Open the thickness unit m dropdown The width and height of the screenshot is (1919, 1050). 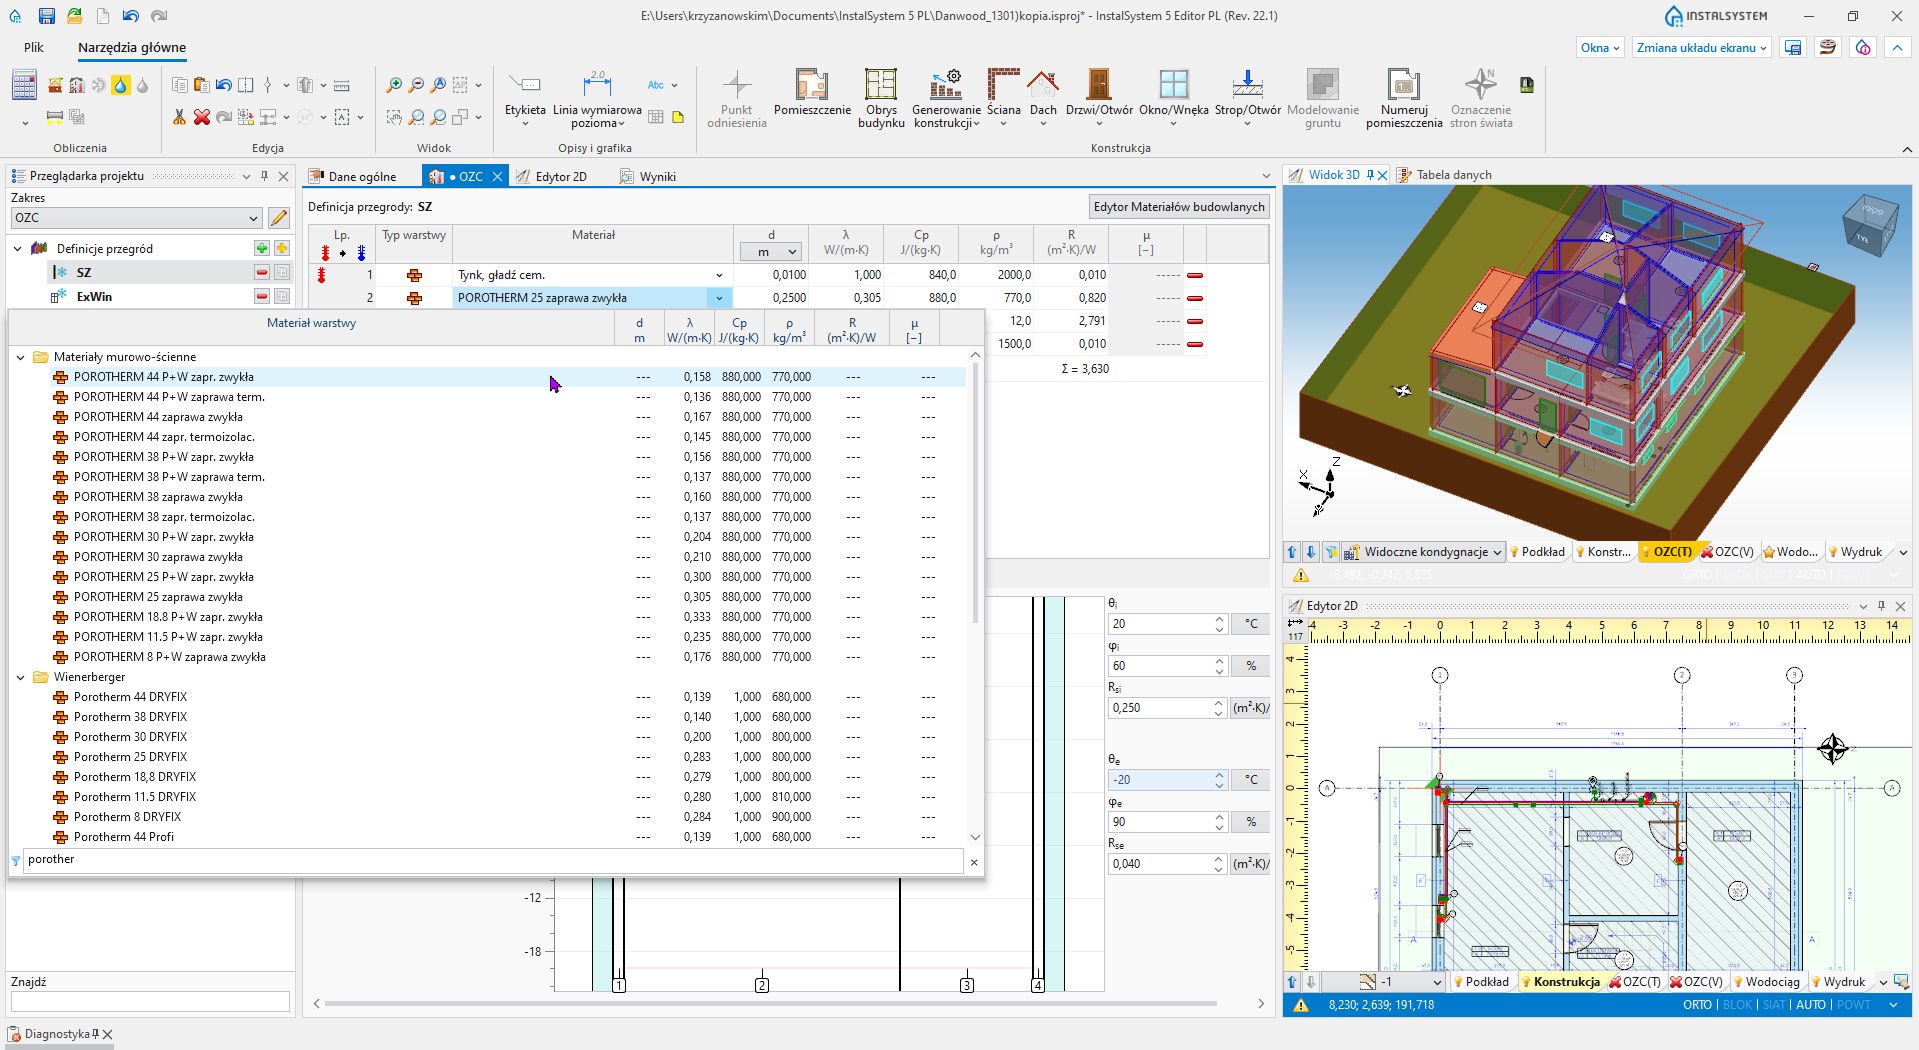tap(771, 252)
